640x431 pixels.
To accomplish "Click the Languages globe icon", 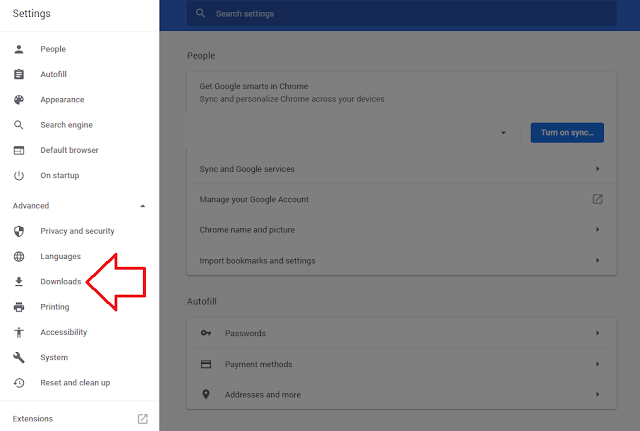I will (18, 256).
